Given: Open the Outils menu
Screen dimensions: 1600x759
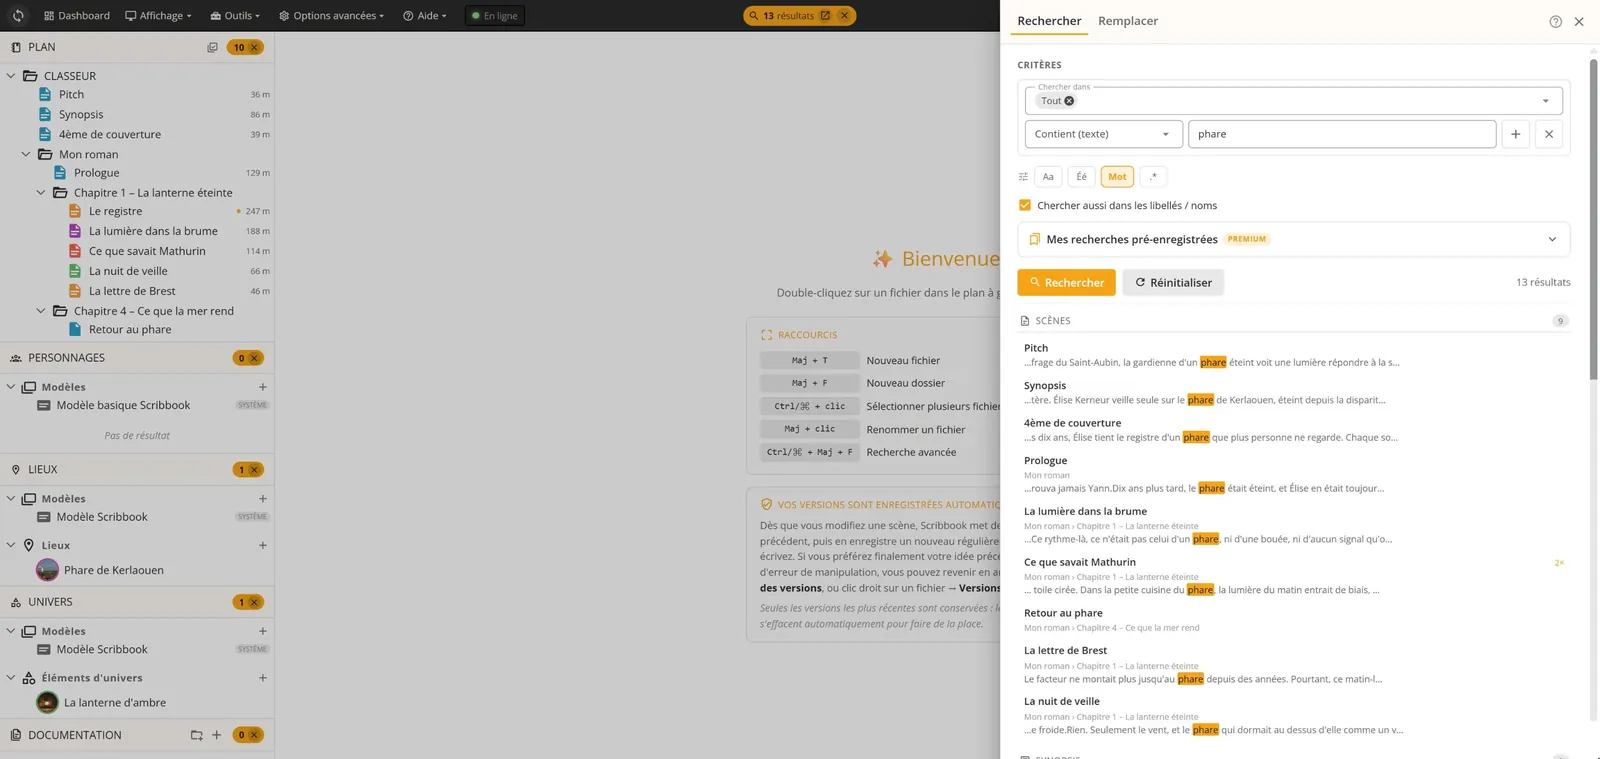Looking at the screenshot, I should 235,16.
